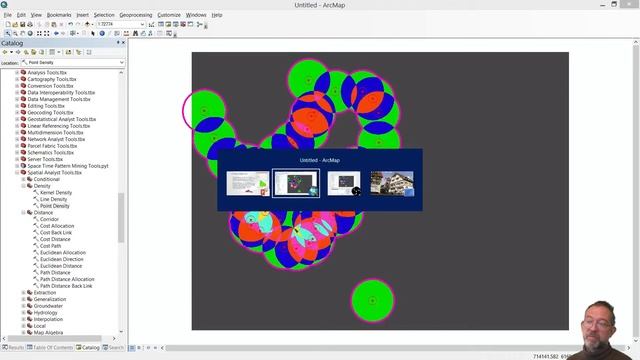Click the Catalog tree vertical scrollbar
640x360 pixels.
click(121, 218)
